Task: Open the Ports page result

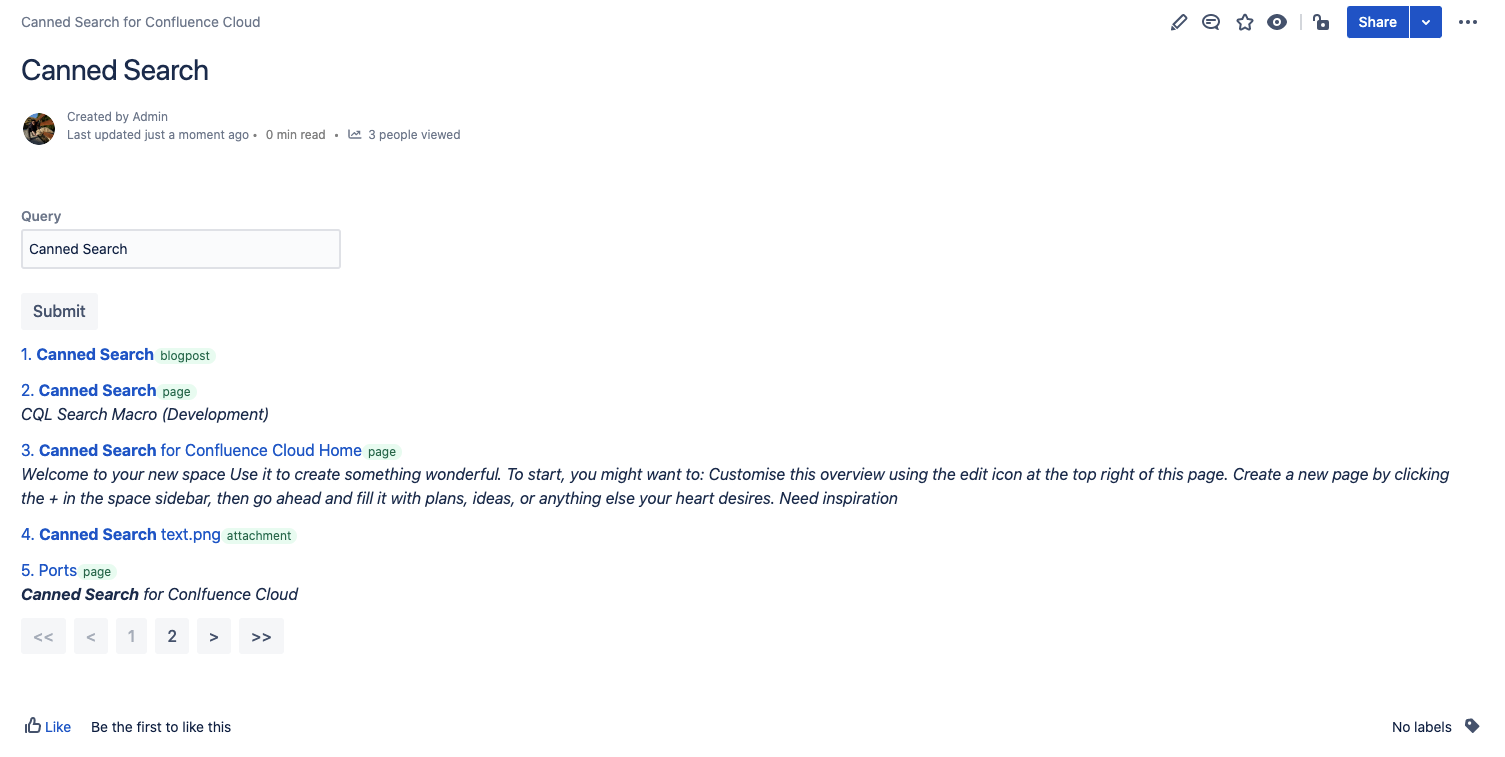Action: (x=57, y=571)
